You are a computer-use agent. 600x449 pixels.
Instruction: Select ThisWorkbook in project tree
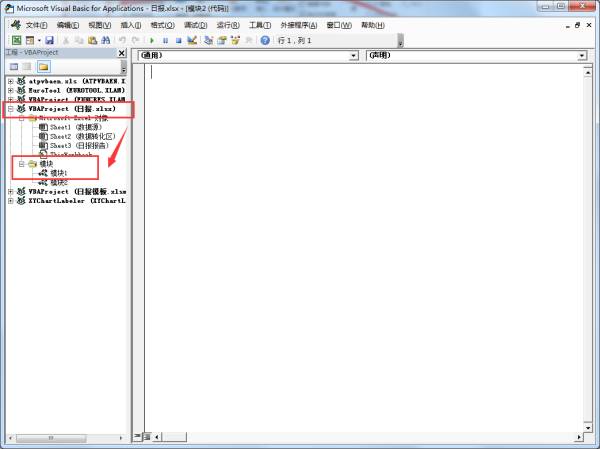click(x=66, y=155)
